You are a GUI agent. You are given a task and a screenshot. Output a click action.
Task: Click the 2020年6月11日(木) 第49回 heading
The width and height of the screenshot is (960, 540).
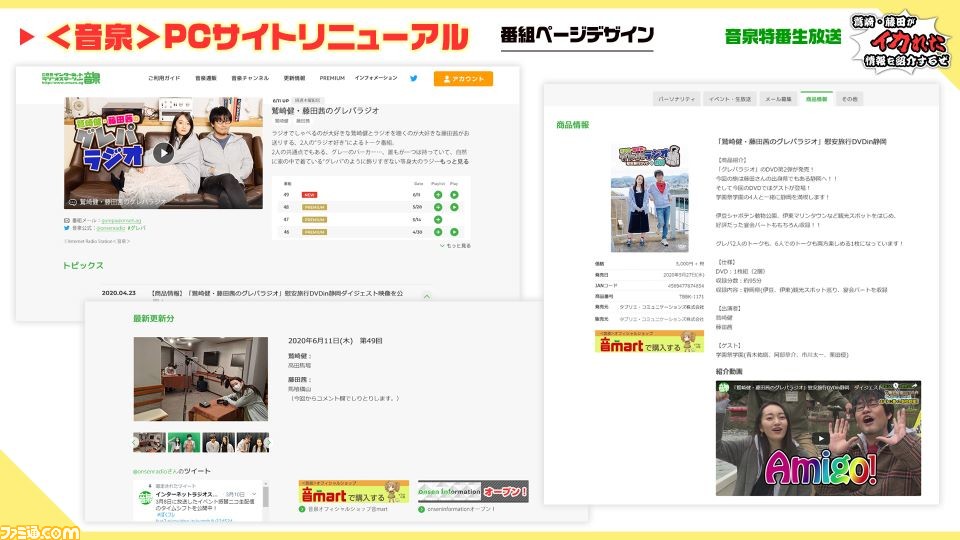coord(335,340)
